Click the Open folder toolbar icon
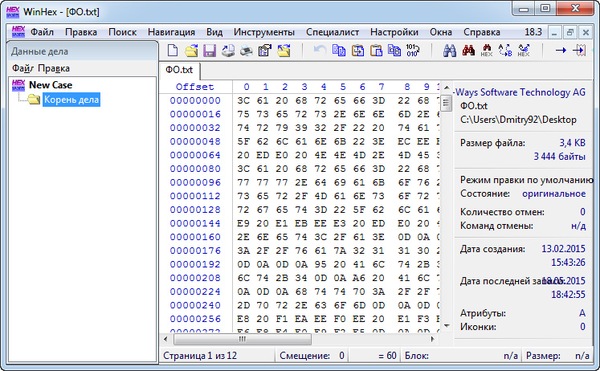Screen dimensions: 600x371 [x=284, y=50]
